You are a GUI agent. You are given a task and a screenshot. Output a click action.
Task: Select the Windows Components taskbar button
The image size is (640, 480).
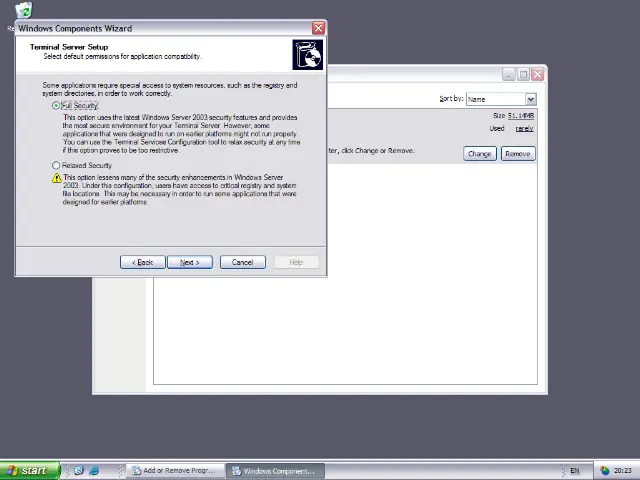pyautogui.click(x=276, y=471)
